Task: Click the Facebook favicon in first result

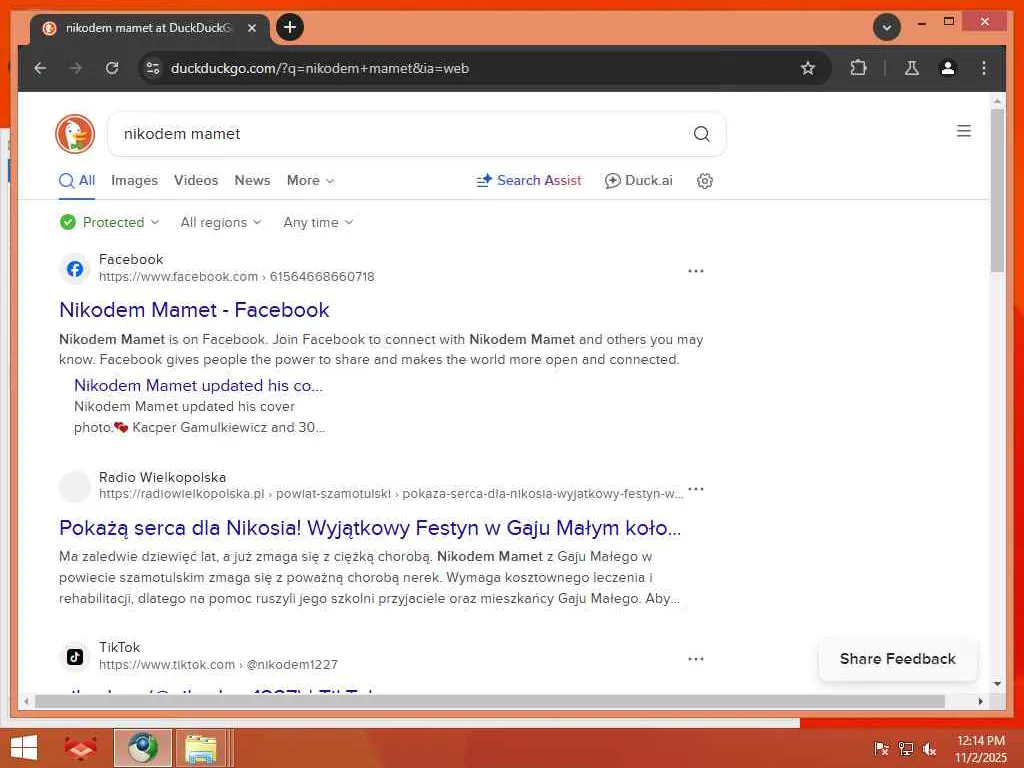Action: tap(75, 268)
